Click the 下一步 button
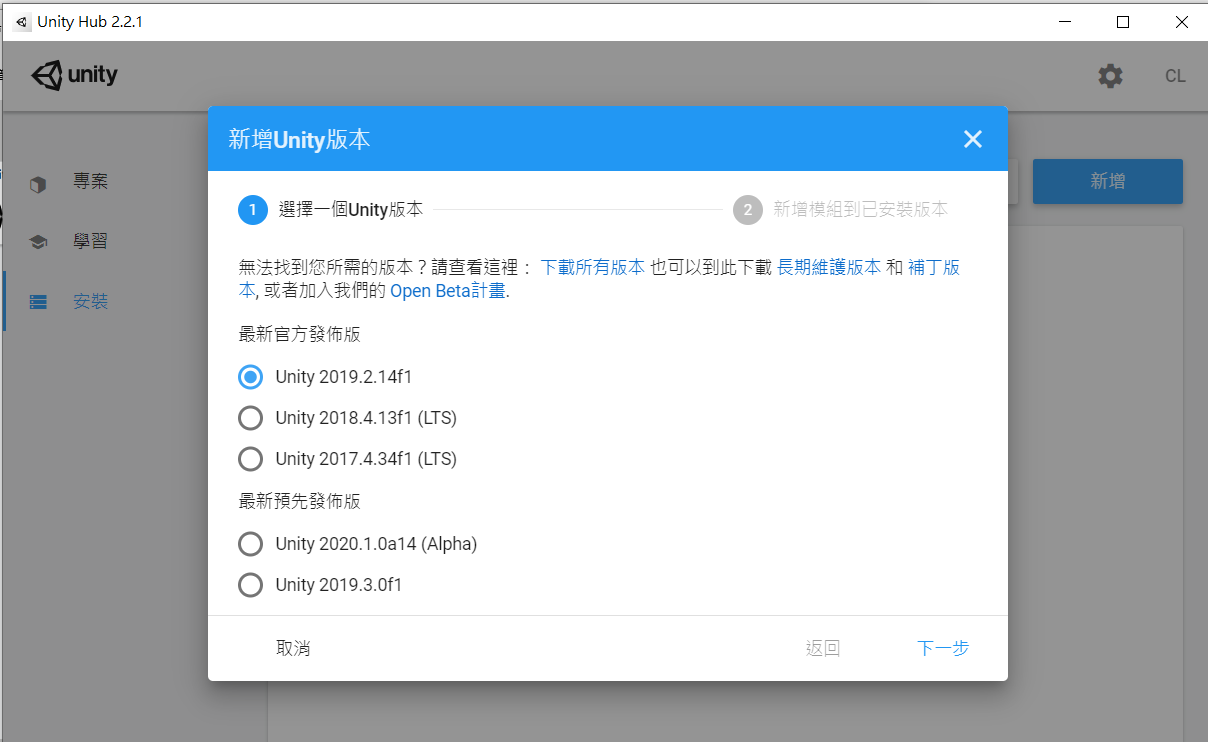1208x742 pixels. pos(943,648)
